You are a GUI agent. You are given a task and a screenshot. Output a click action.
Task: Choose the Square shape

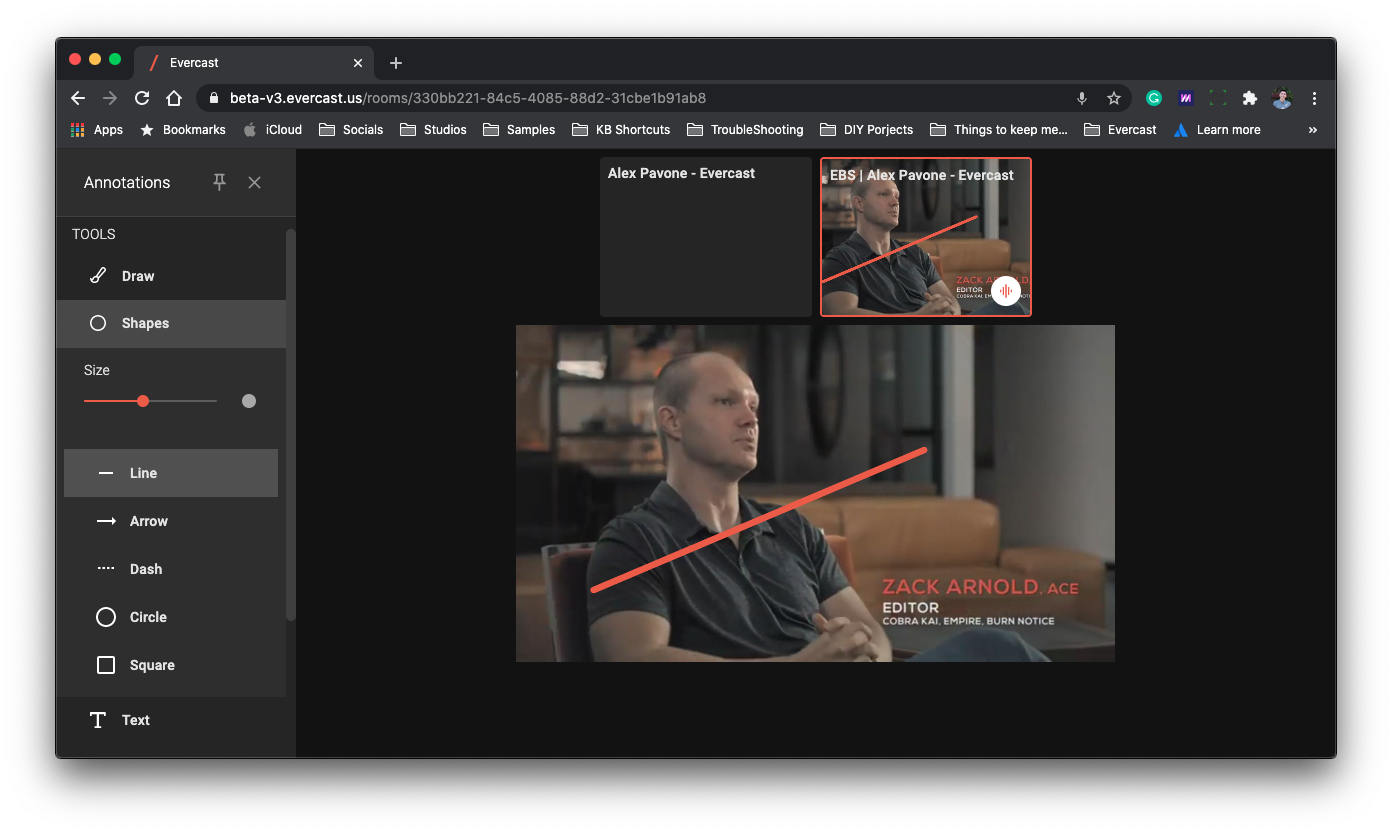click(x=171, y=665)
